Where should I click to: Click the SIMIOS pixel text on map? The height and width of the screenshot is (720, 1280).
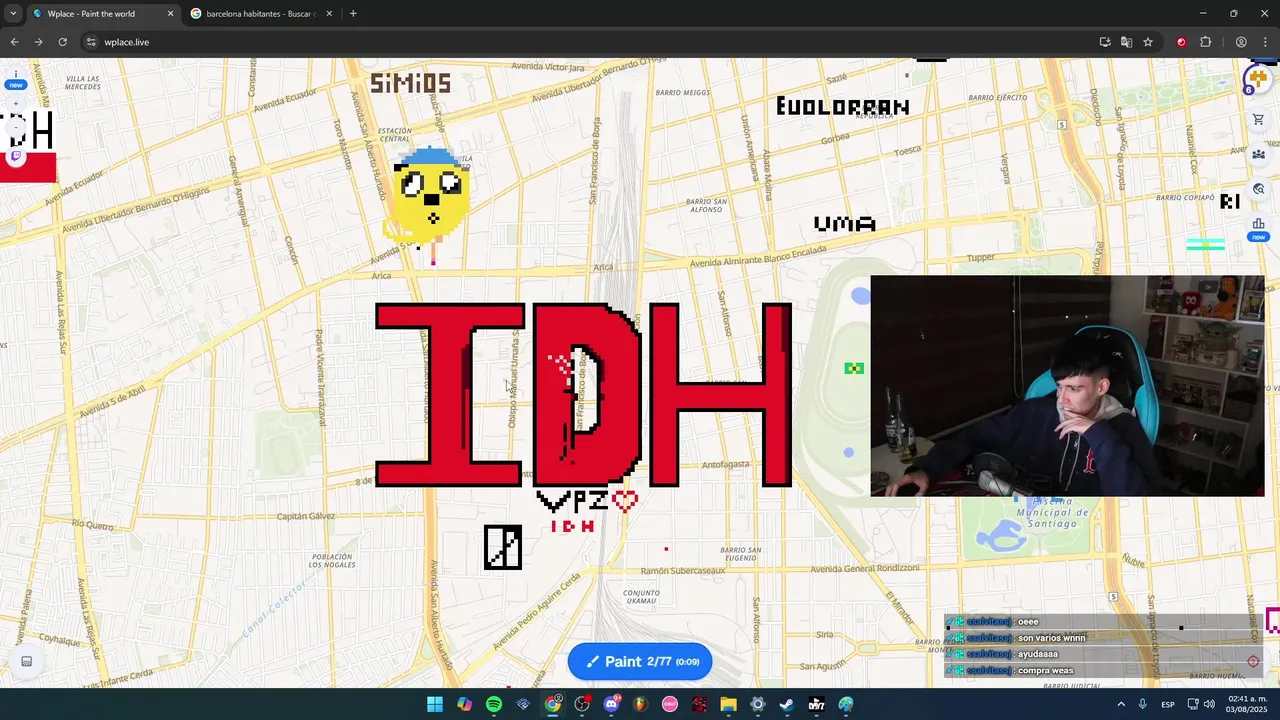tap(410, 84)
